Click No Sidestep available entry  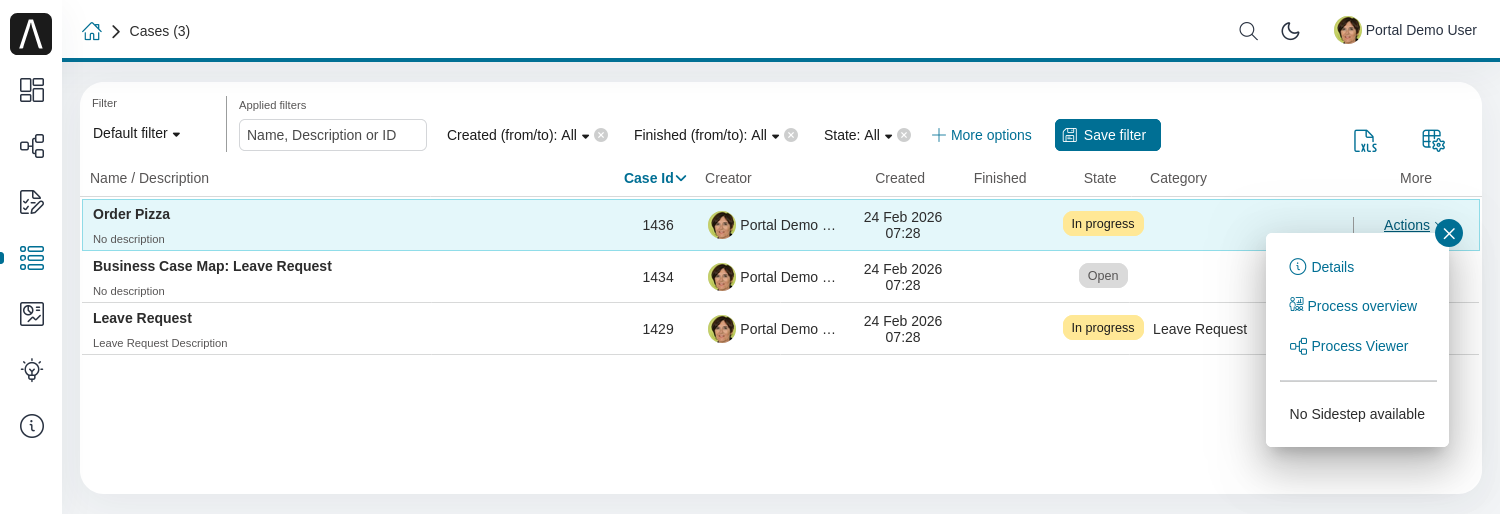tap(1357, 414)
